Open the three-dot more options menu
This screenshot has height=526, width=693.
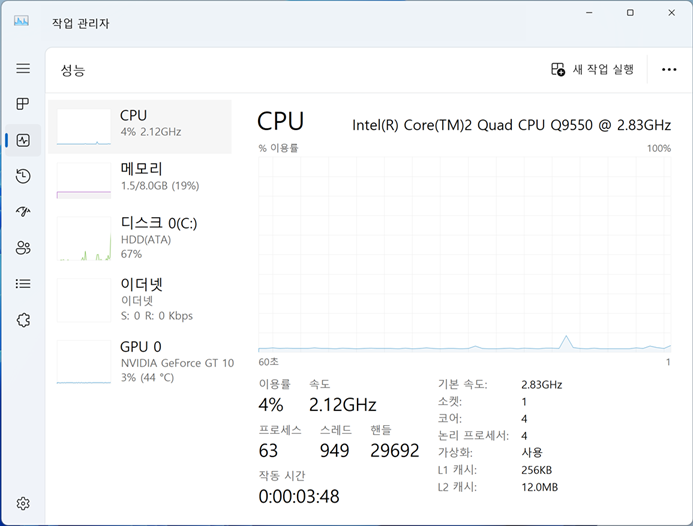pos(669,69)
